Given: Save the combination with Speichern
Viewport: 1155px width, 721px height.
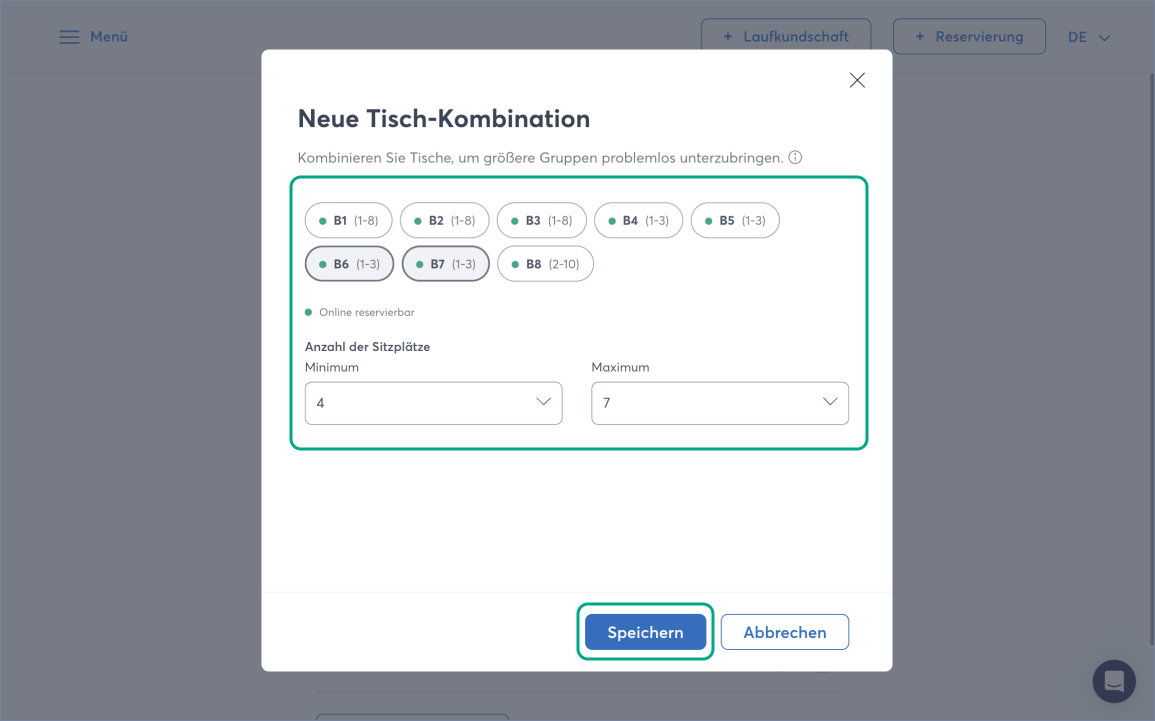Looking at the screenshot, I should click(x=645, y=632).
